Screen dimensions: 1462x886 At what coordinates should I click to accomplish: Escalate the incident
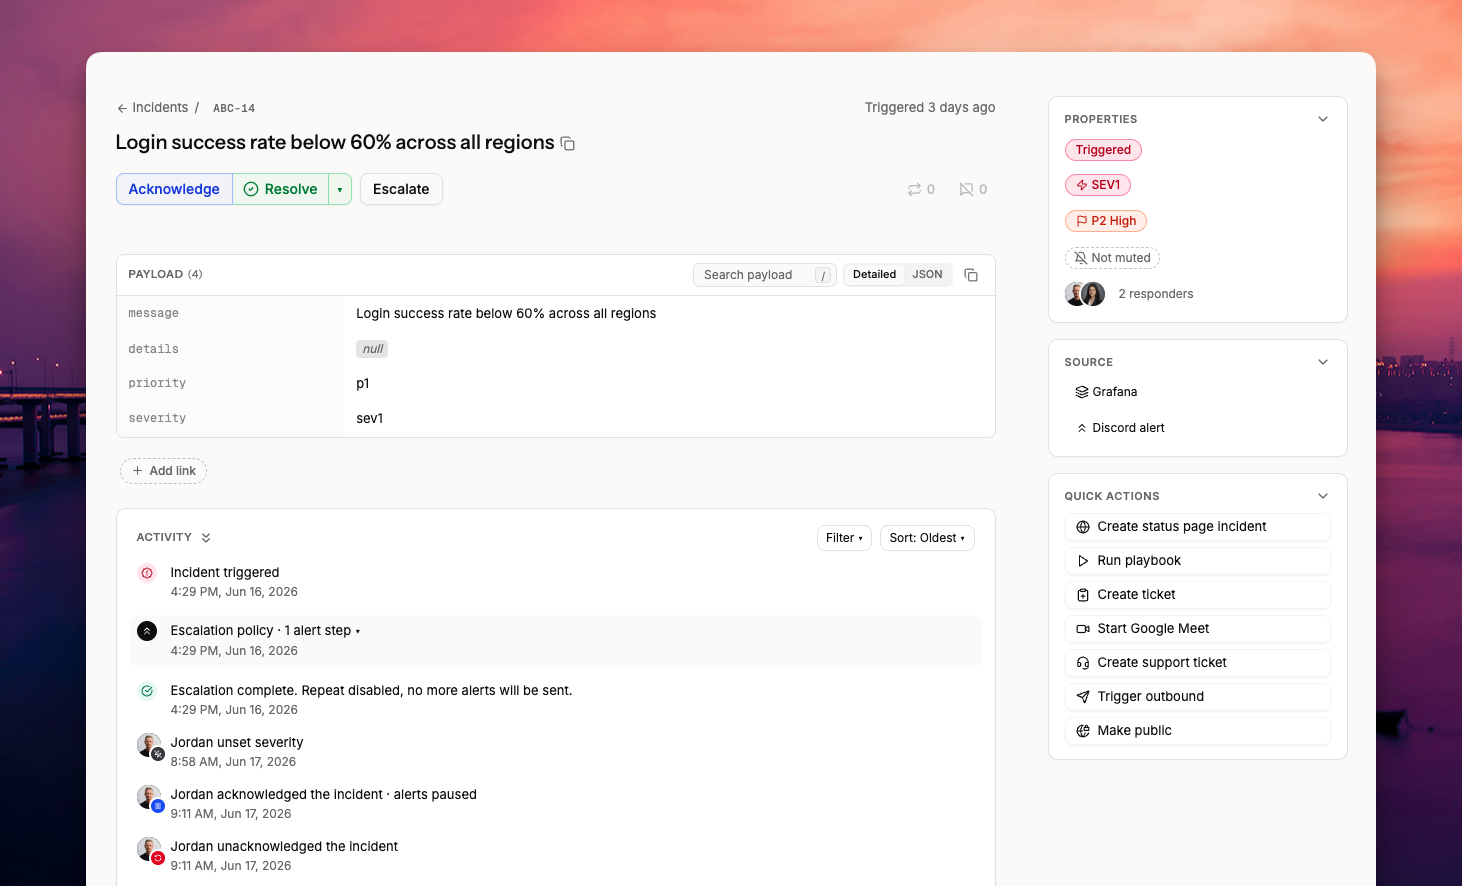pyautogui.click(x=401, y=189)
